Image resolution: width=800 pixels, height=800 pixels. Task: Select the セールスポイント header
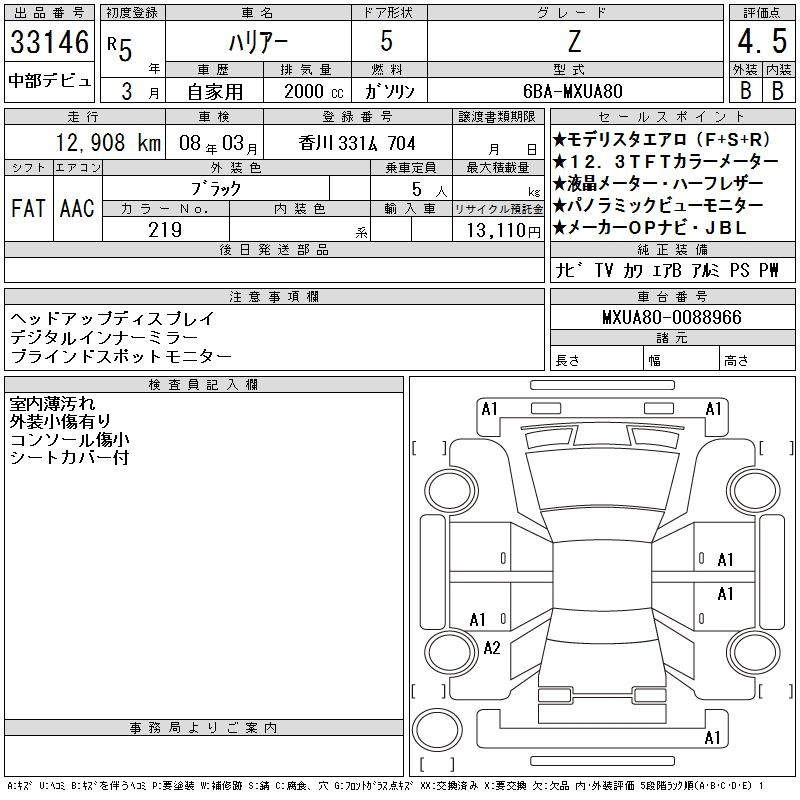672,117
